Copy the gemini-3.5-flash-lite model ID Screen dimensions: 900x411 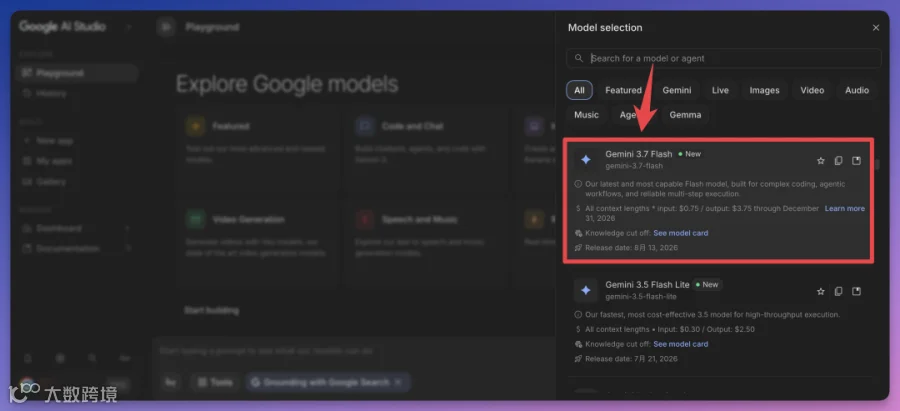[838, 292]
